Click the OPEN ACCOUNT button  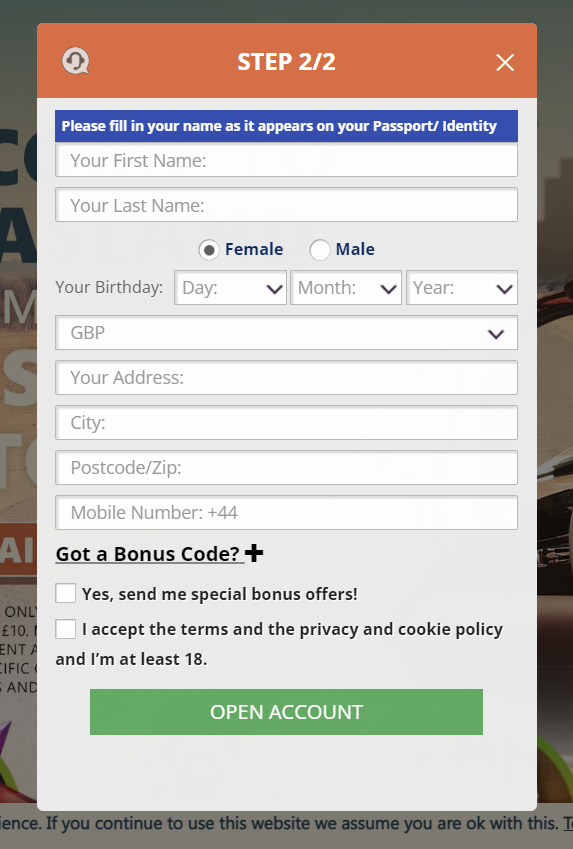pos(286,712)
